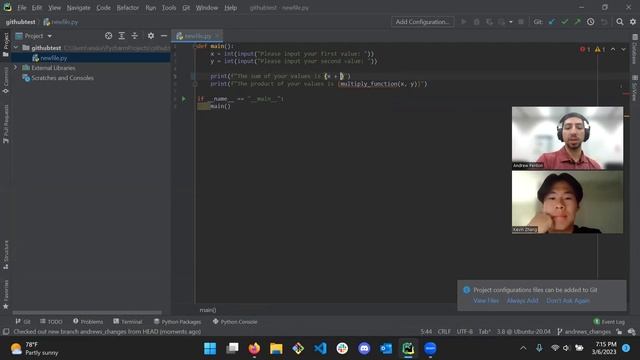Open Search Everywhere magnifier icon
Viewport: 640px width, 360px height.
(x=620, y=22)
